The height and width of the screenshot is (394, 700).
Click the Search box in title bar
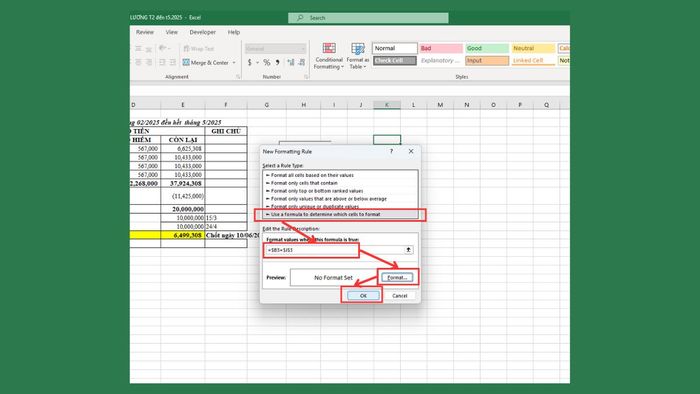368,18
